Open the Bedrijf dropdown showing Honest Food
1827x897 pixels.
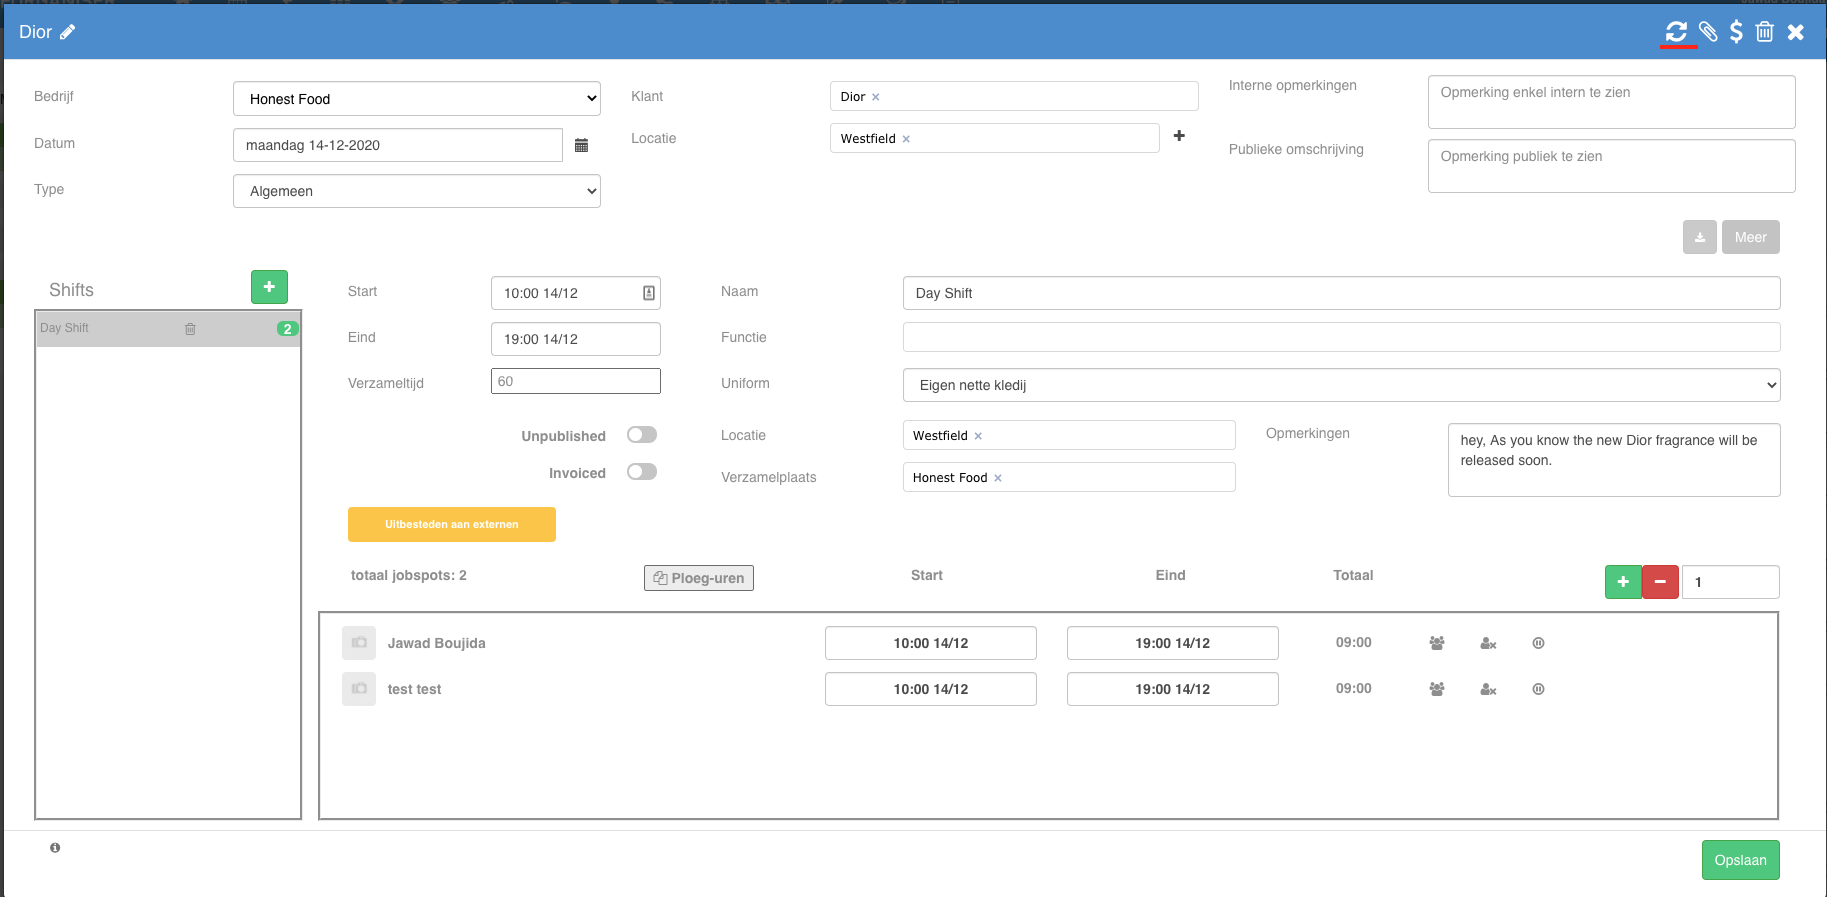click(417, 99)
